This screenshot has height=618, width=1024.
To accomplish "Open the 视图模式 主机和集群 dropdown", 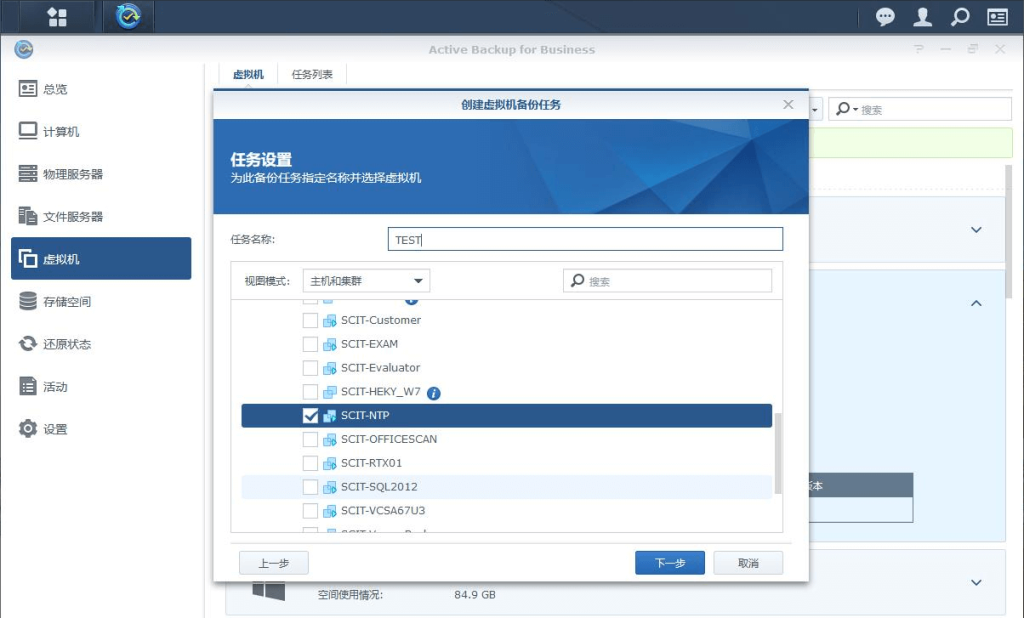I will 366,281.
